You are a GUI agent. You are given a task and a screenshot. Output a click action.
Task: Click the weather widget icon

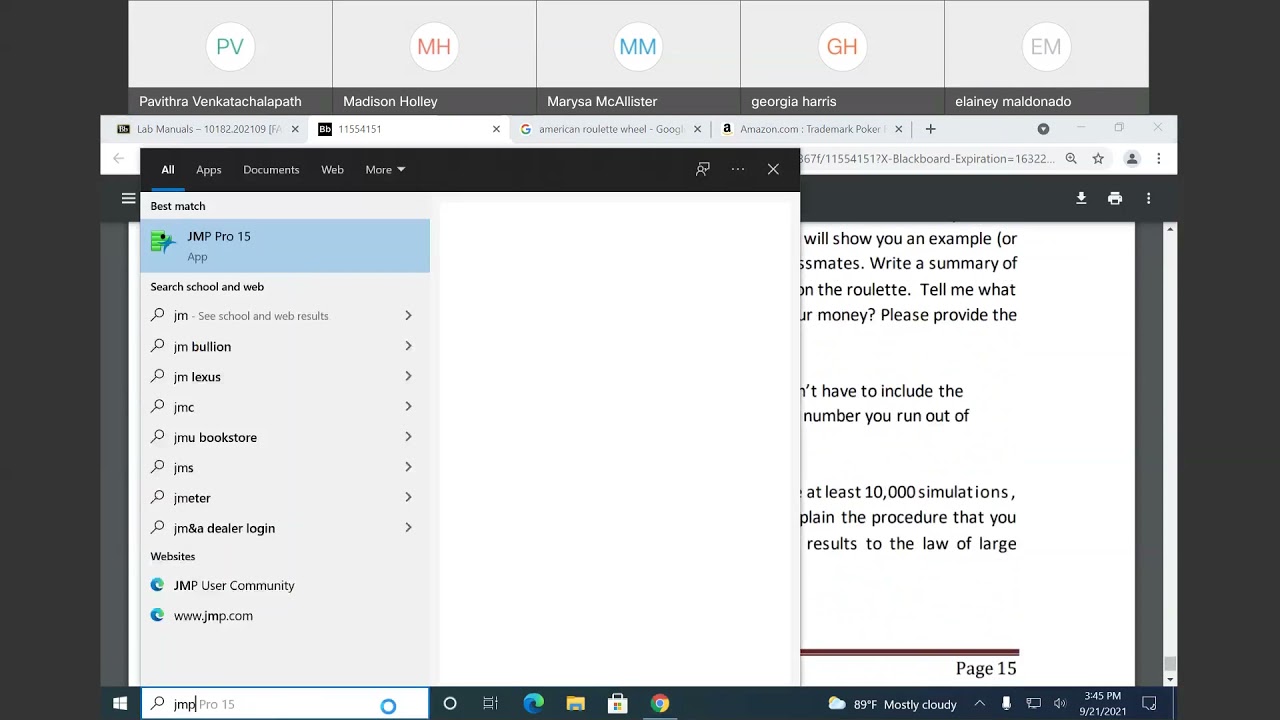coord(837,704)
